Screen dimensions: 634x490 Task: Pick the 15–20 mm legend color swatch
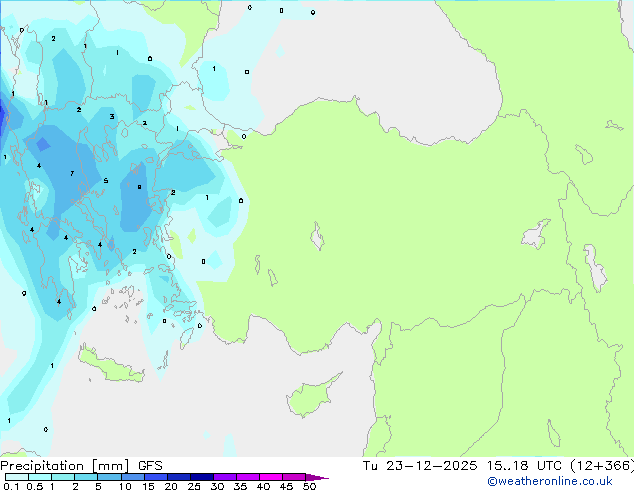click(x=156, y=477)
